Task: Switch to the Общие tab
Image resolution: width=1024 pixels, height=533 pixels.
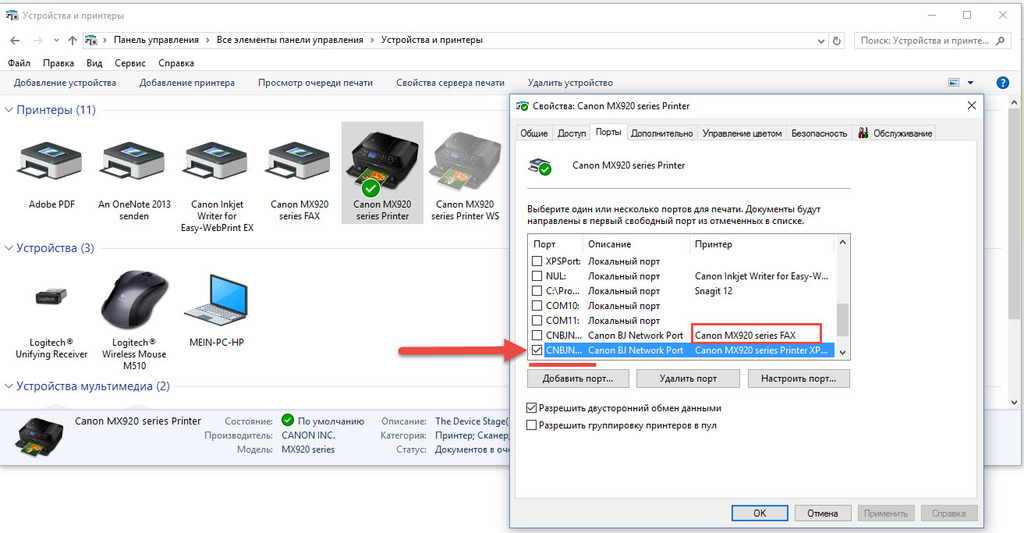Action: tap(534, 133)
